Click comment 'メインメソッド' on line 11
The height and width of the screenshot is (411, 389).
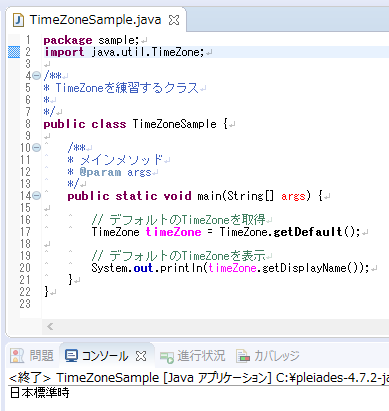121,160
